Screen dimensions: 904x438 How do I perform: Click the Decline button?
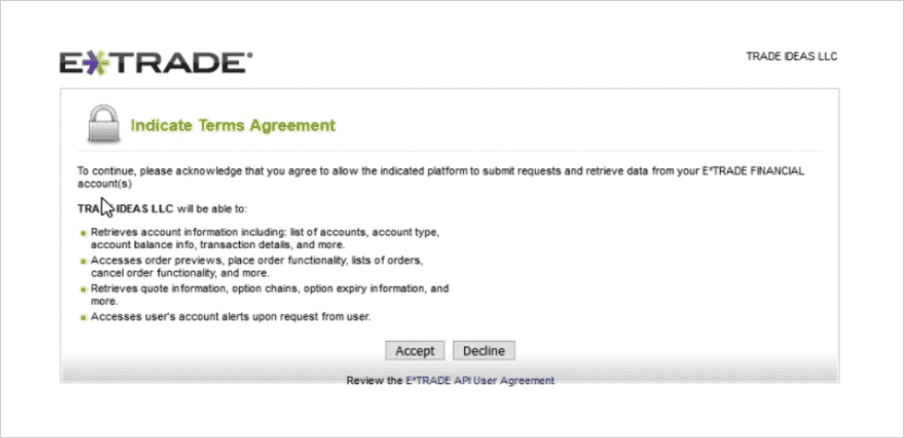click(x=484, y=350)
